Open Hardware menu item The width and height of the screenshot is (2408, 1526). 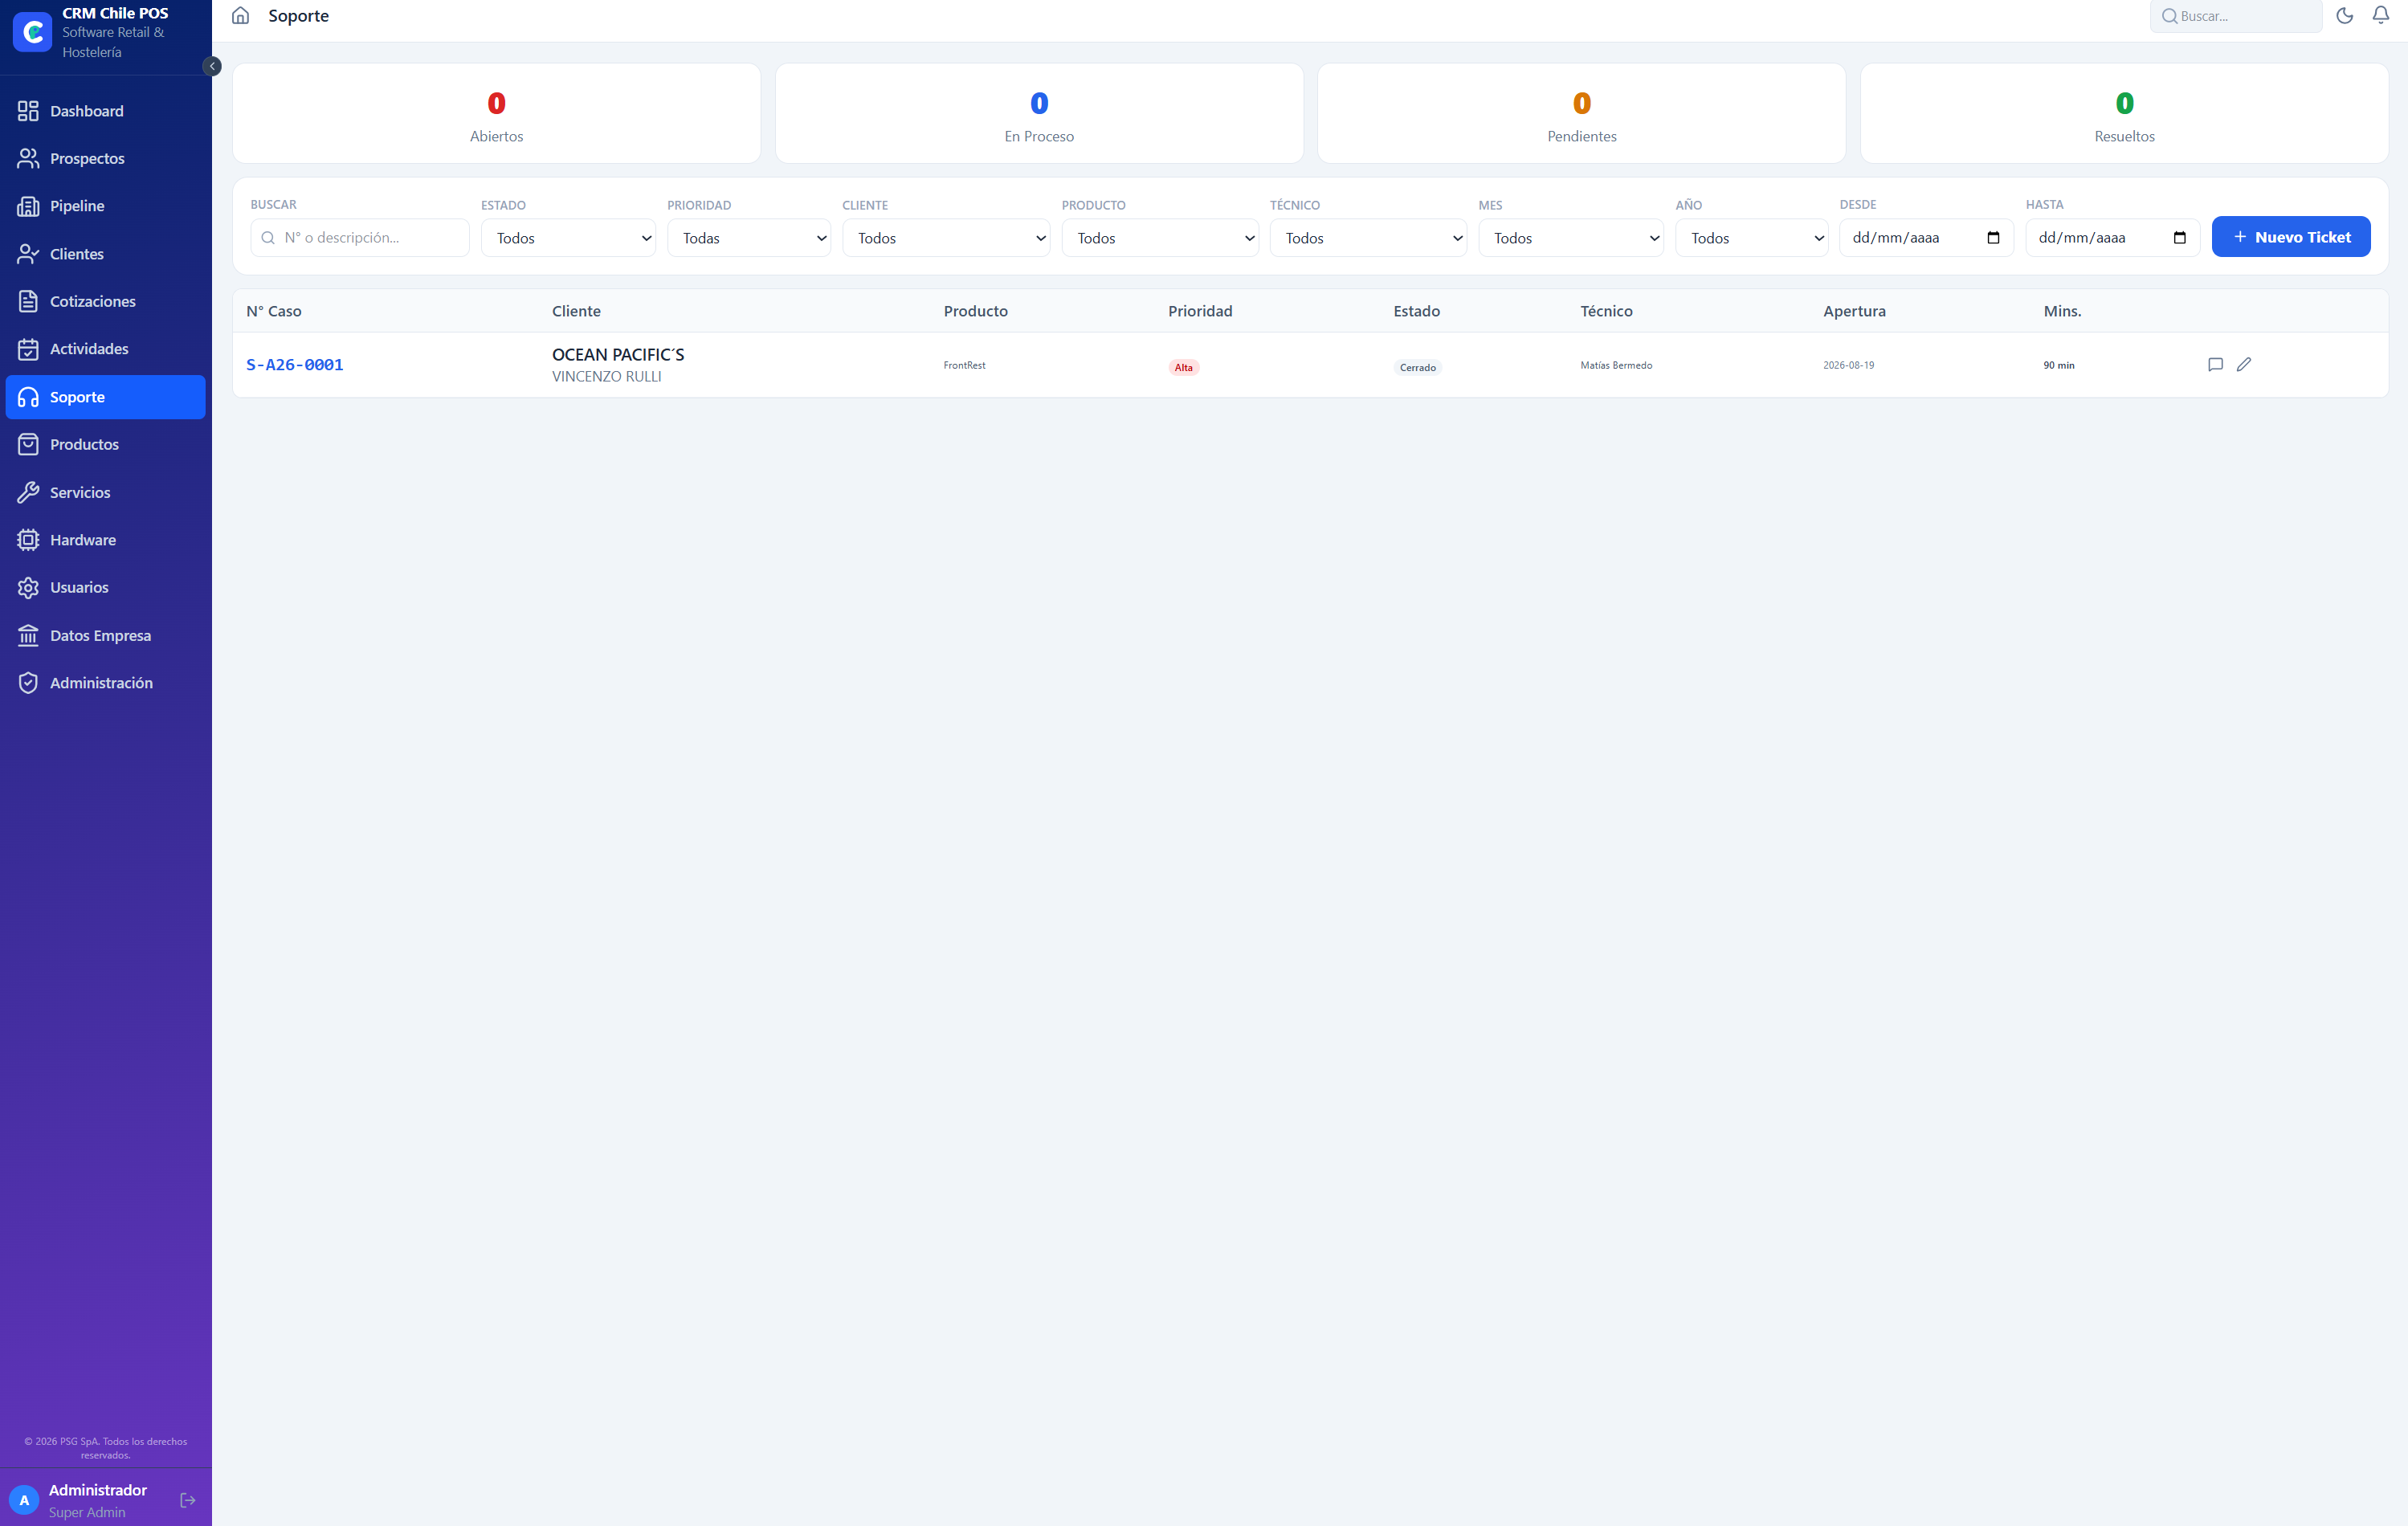(106, 540)
